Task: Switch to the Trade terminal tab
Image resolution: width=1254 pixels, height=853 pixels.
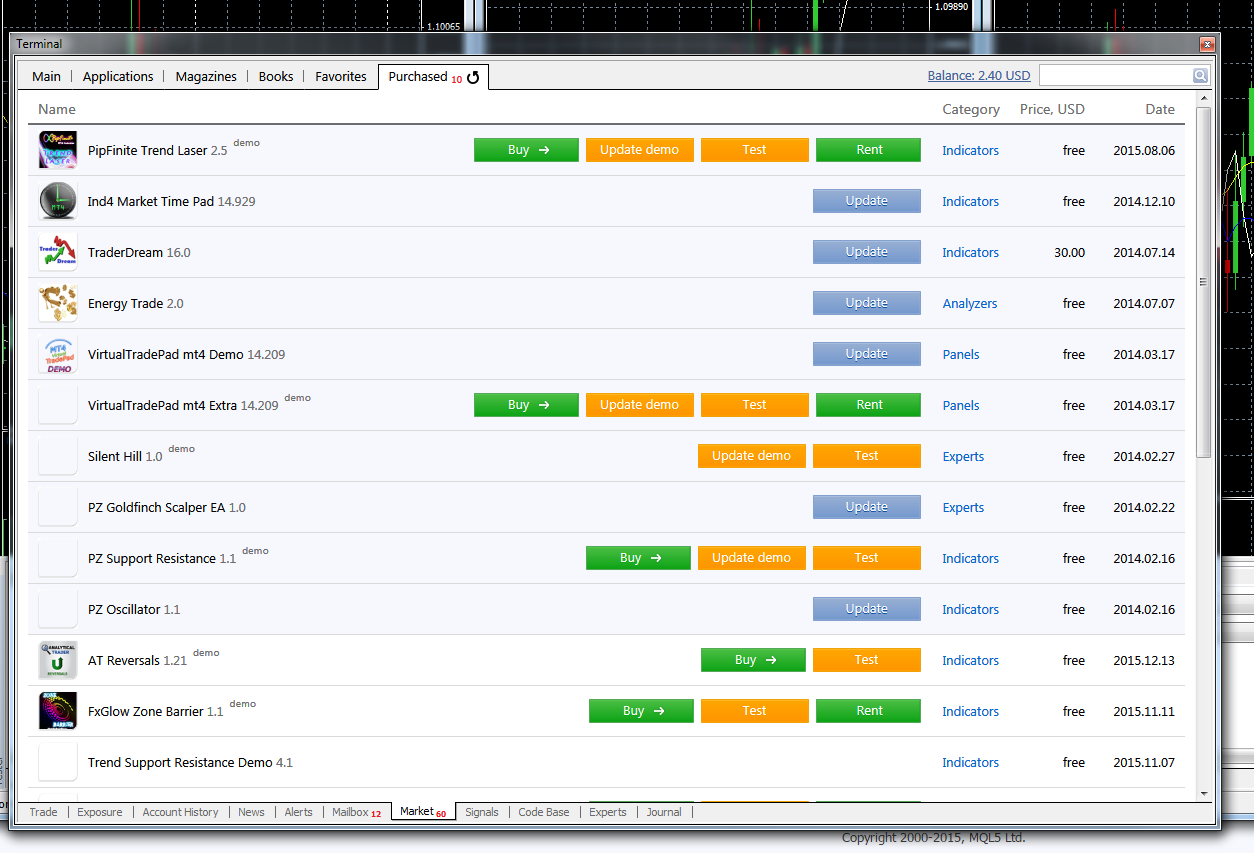Action: click(43, 812)
